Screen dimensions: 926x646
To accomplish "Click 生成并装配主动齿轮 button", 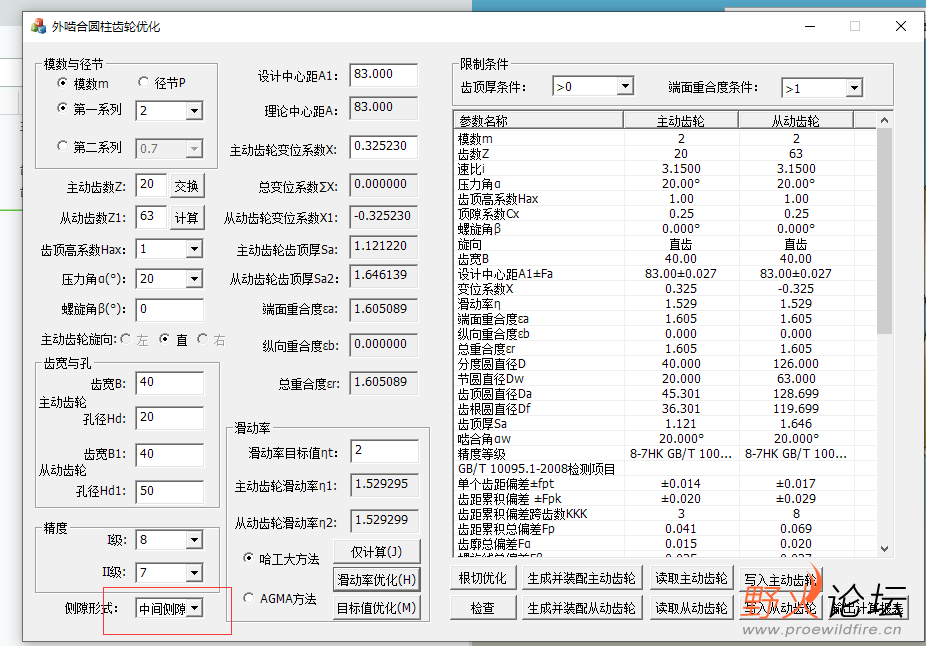I will point(582,578).
